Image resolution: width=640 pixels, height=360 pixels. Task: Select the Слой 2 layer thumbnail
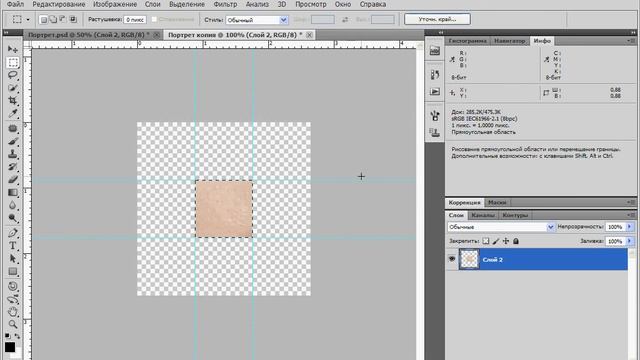click(469, 259)
